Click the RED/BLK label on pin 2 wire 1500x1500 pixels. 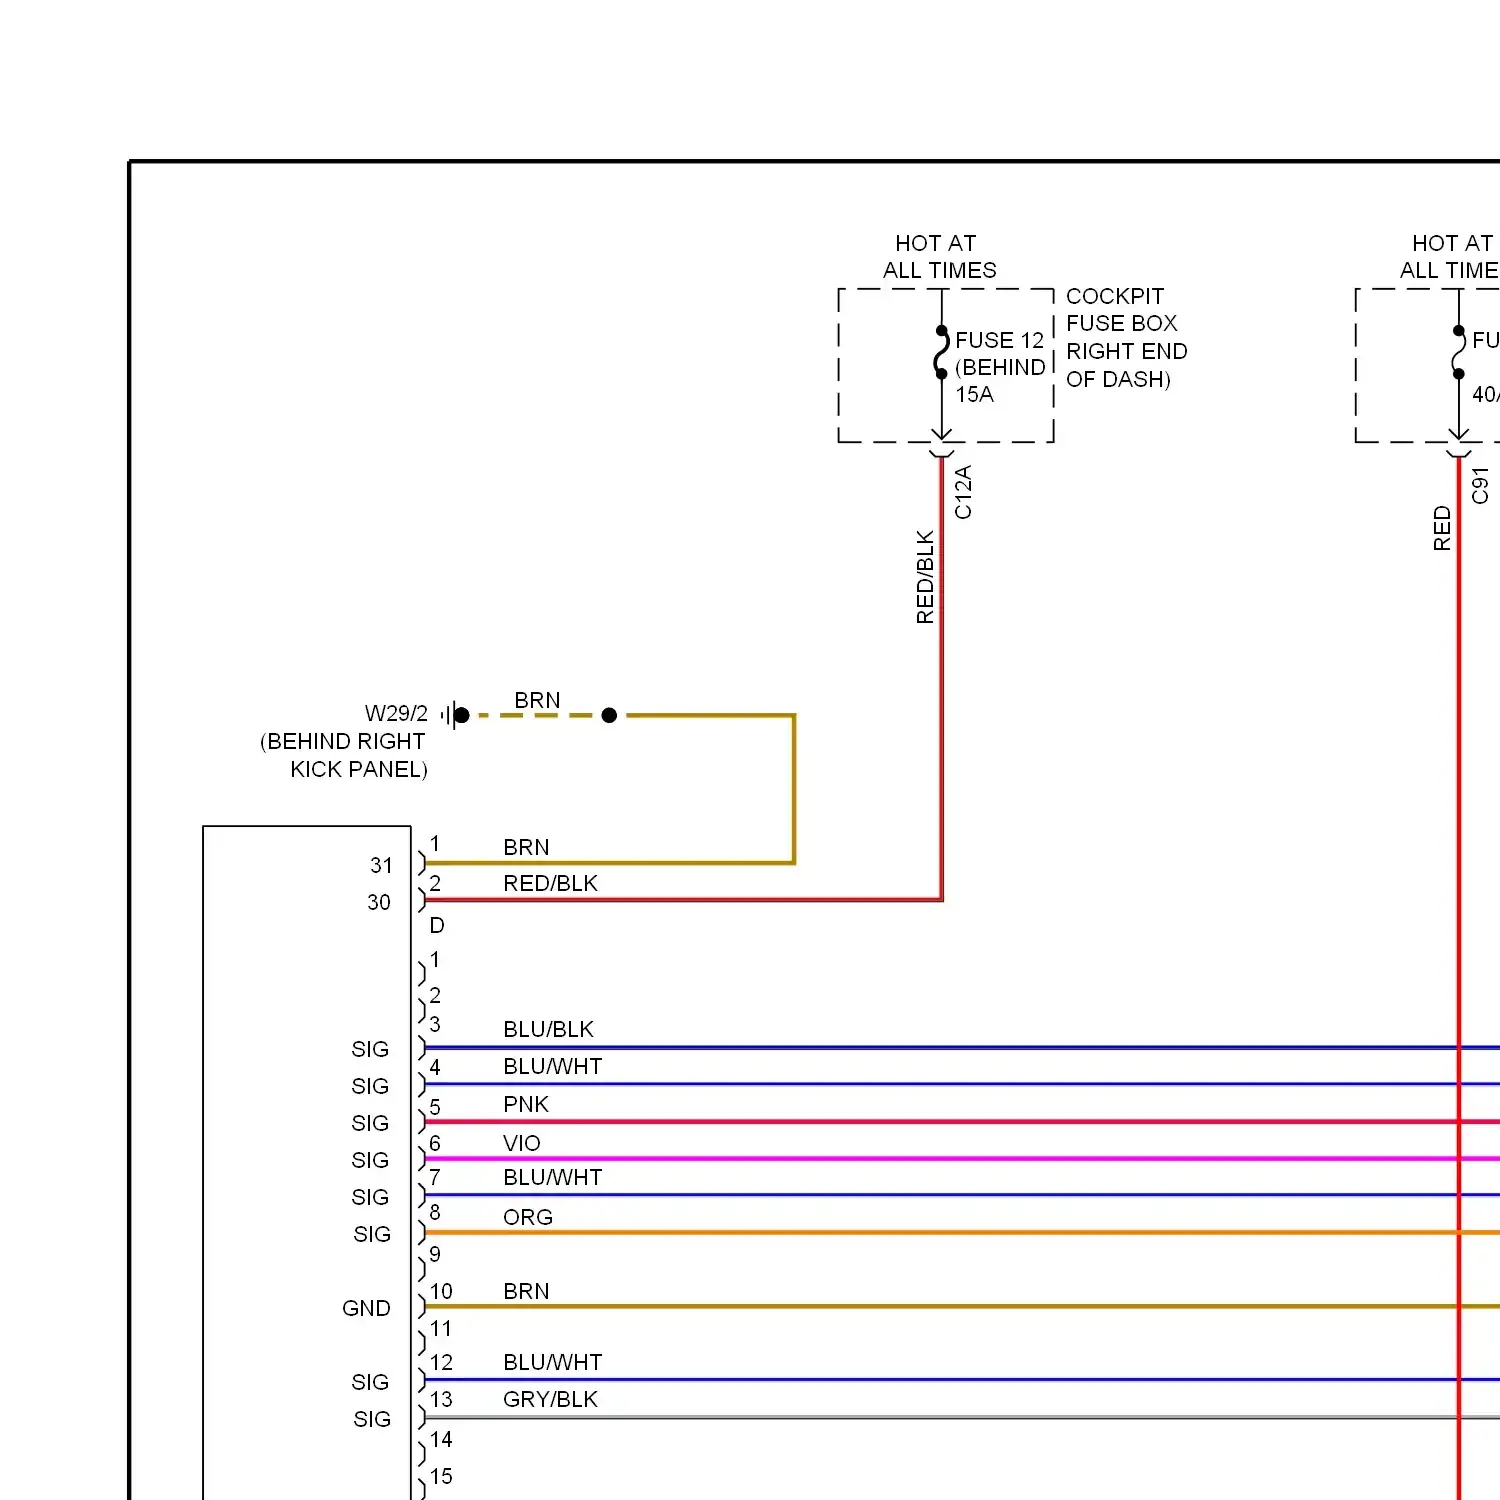pyautogui.click(x=550, y=883)
